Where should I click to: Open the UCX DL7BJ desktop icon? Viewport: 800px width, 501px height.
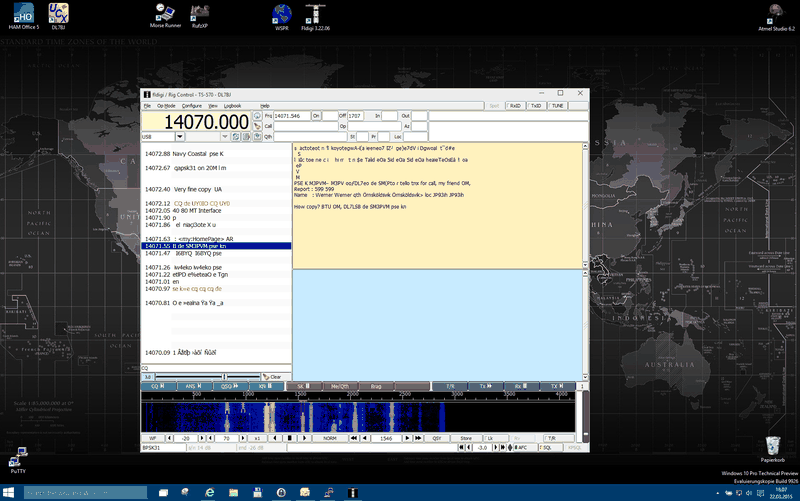[58, 16]
